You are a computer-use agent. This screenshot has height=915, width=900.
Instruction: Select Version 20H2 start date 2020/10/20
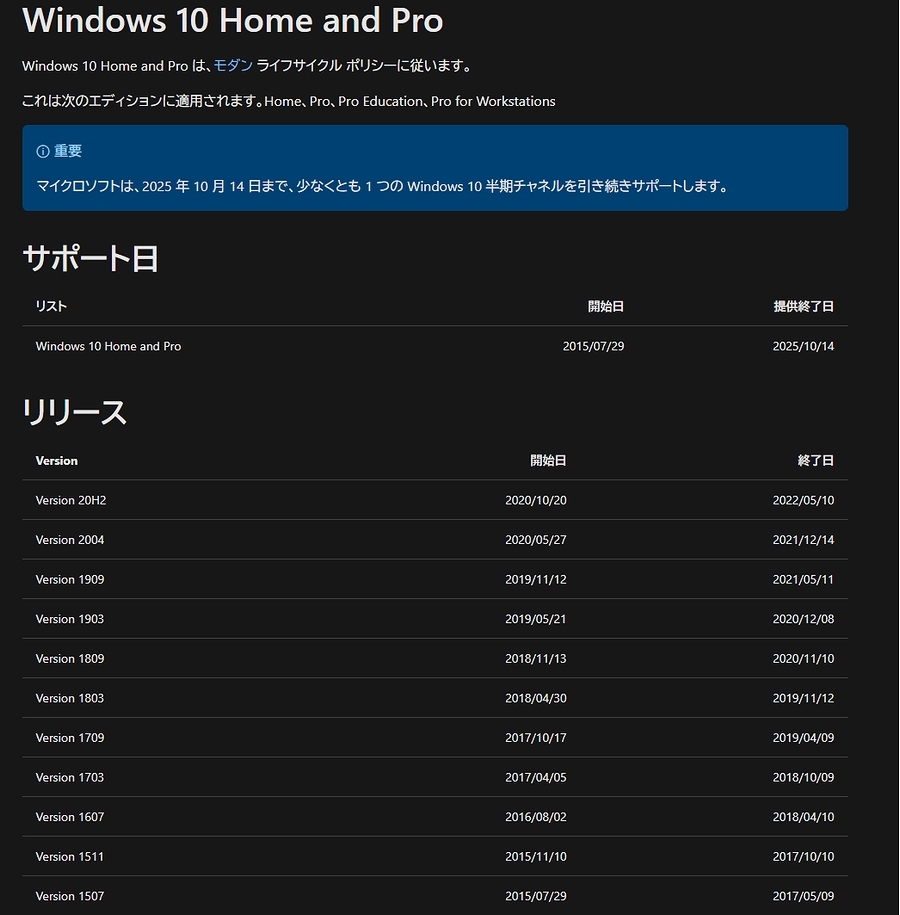coord(536,500)
